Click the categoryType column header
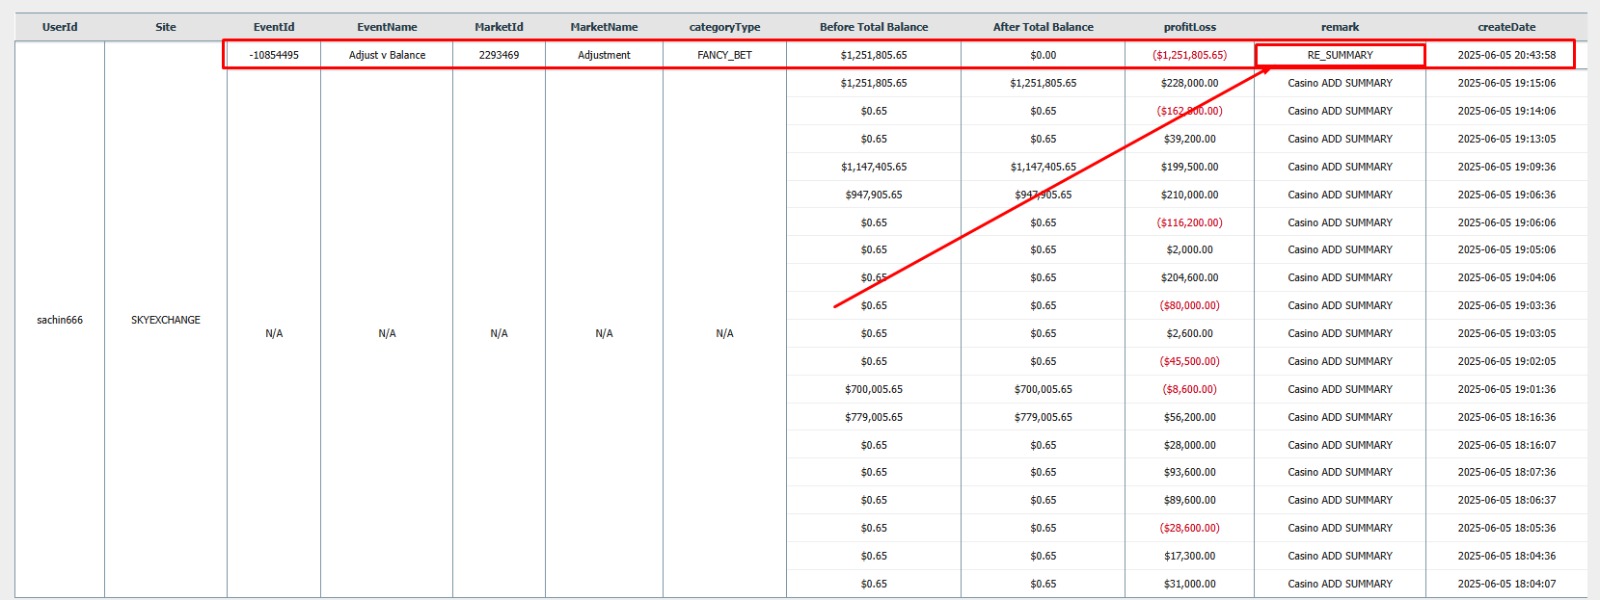Image resolution: width=1600 pixels, height=600 pixels. (724, 27)
